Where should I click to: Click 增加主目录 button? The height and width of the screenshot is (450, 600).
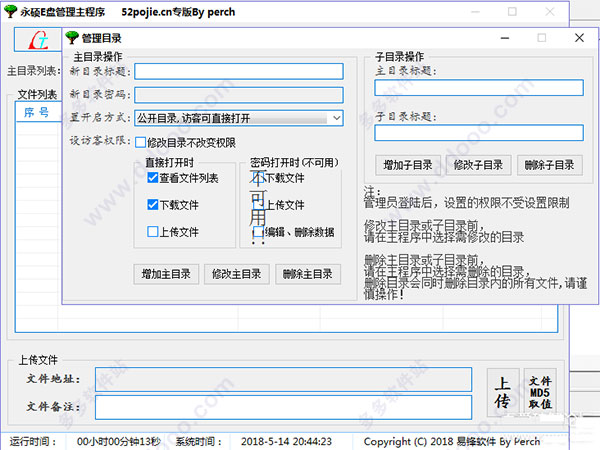[x=166, y=274]
